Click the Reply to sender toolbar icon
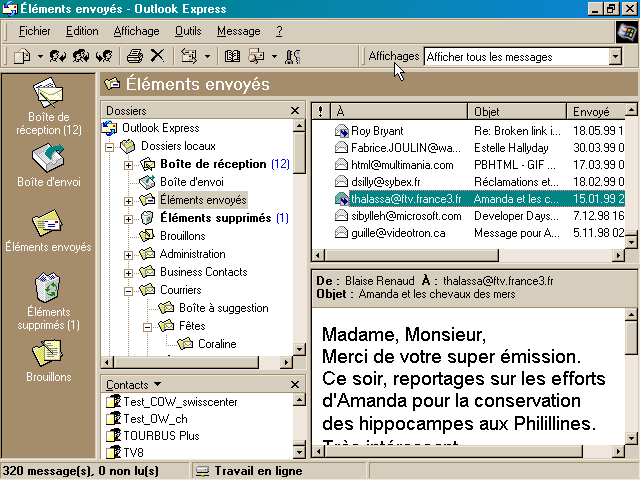This screenshot has height=480, width=640. coord(58,56)
